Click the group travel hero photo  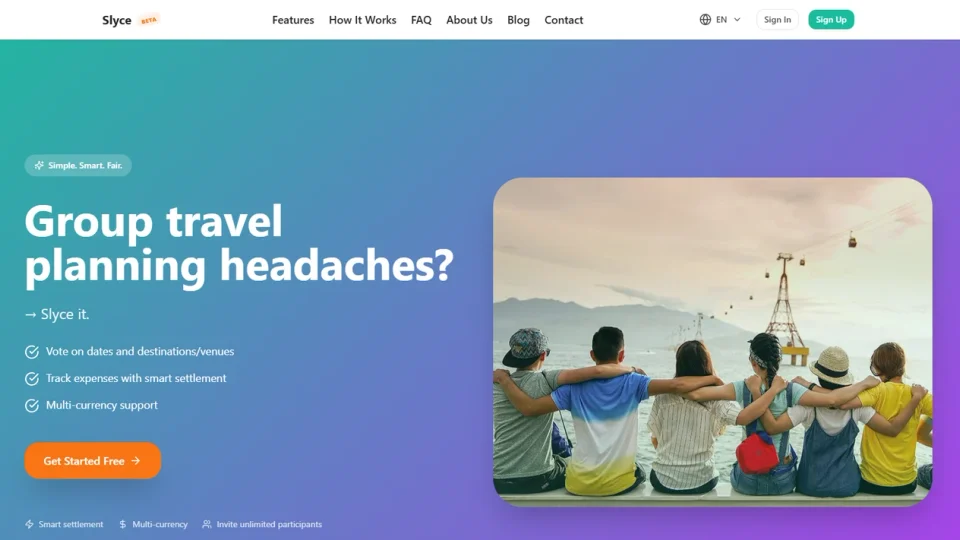click(x=712, y=340)
